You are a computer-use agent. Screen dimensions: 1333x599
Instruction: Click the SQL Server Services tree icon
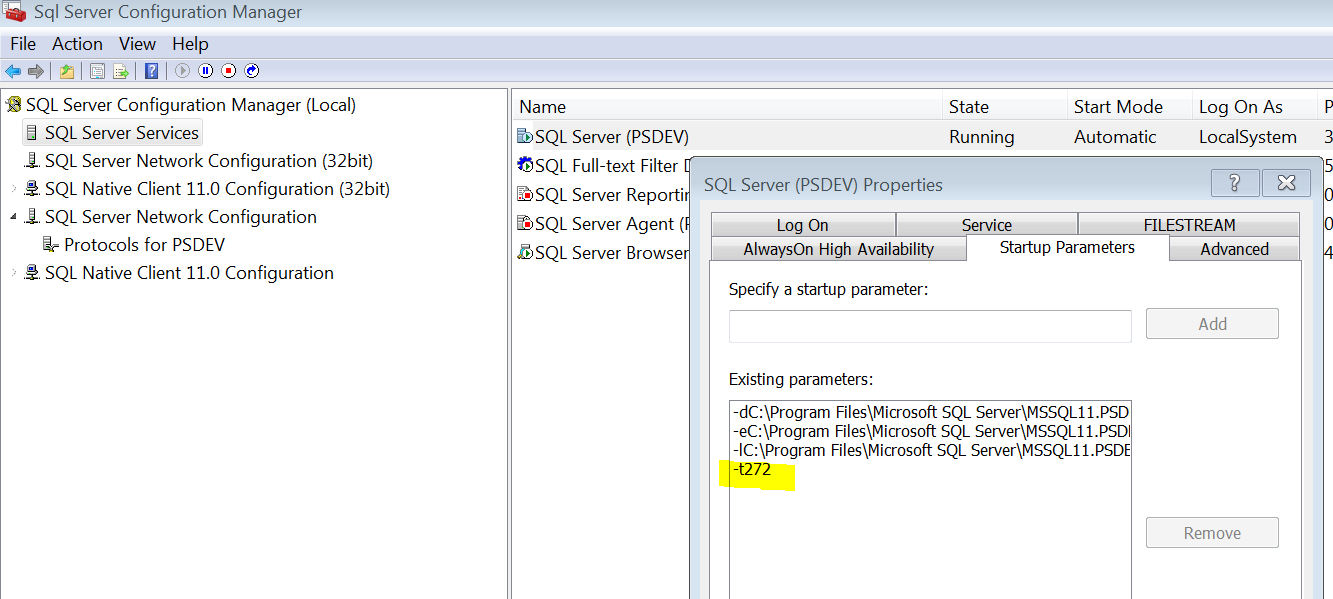click(x=32, y=133)
